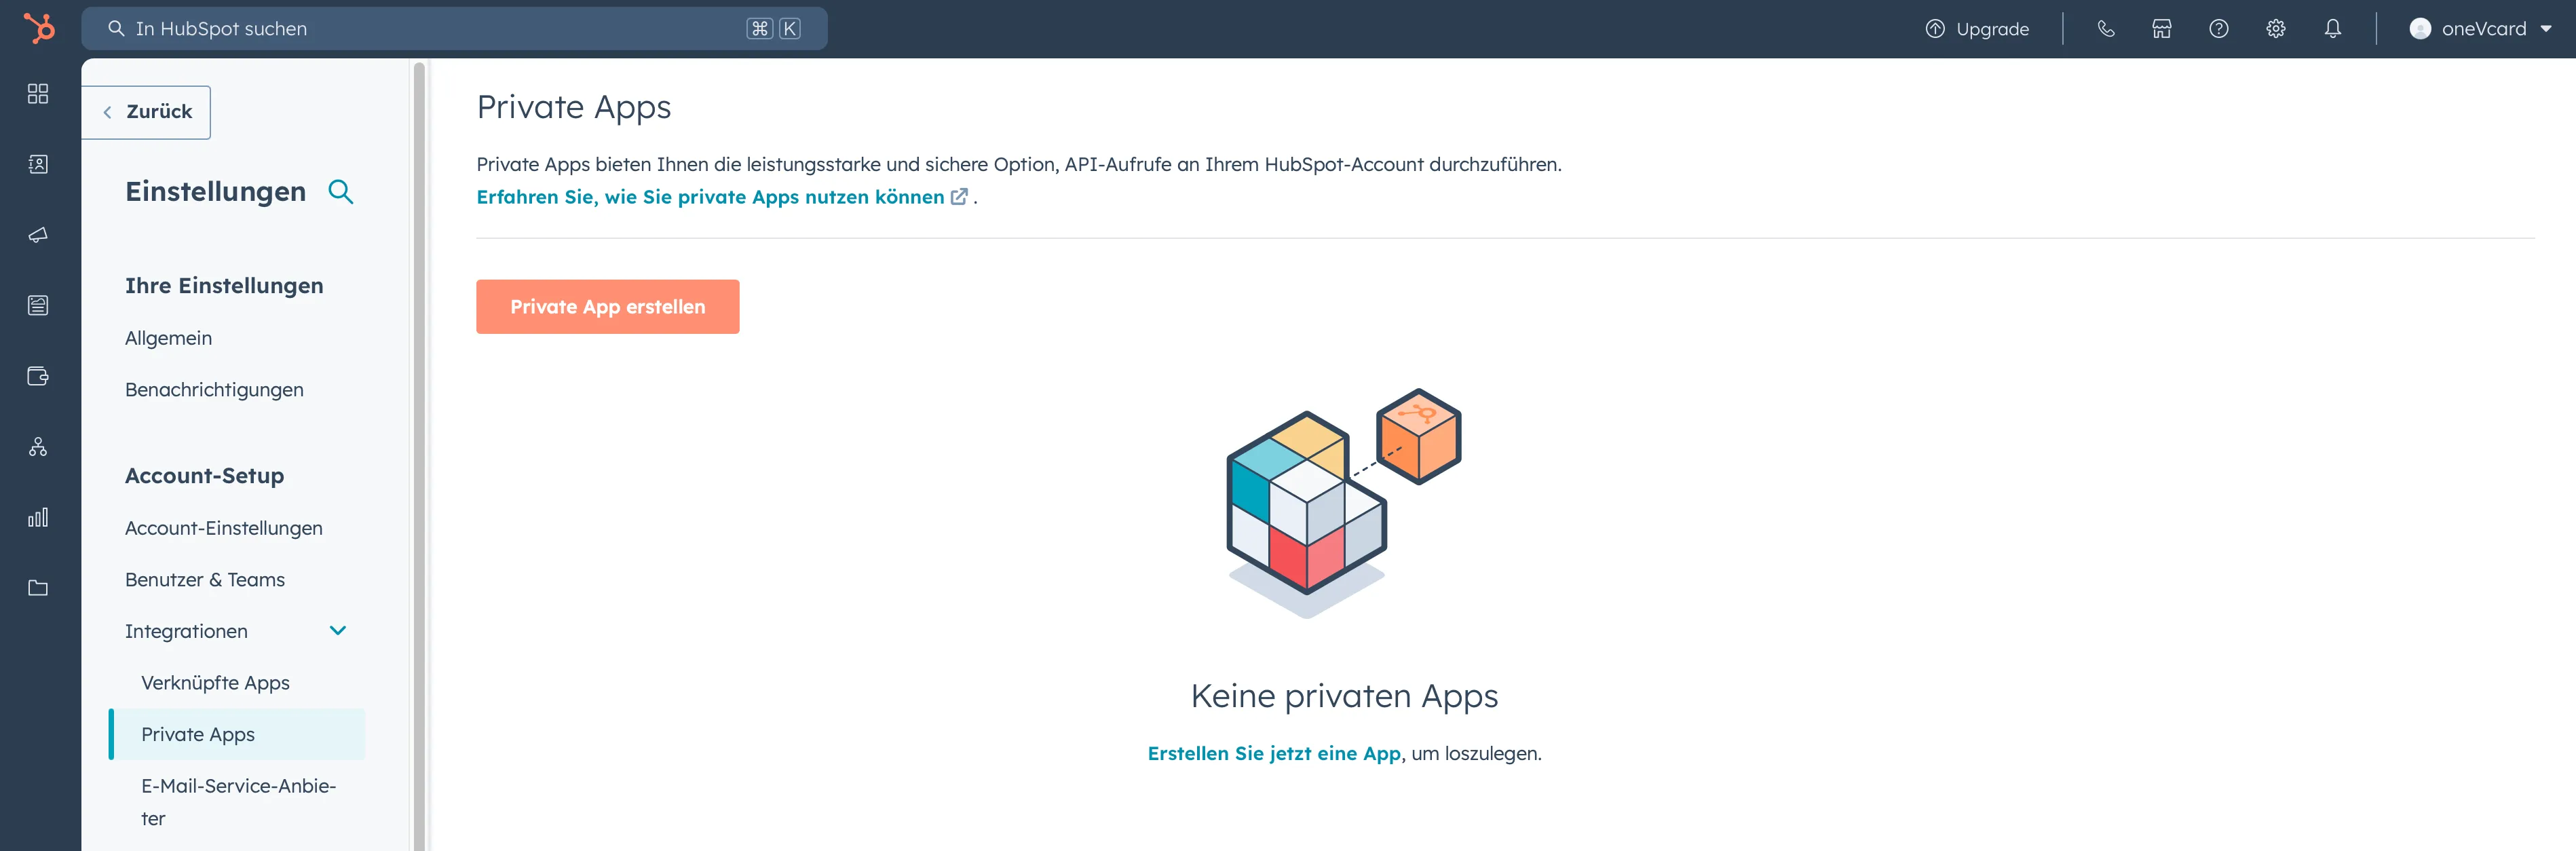Open the oneVcard account dropdown

tap(2481, 29)
